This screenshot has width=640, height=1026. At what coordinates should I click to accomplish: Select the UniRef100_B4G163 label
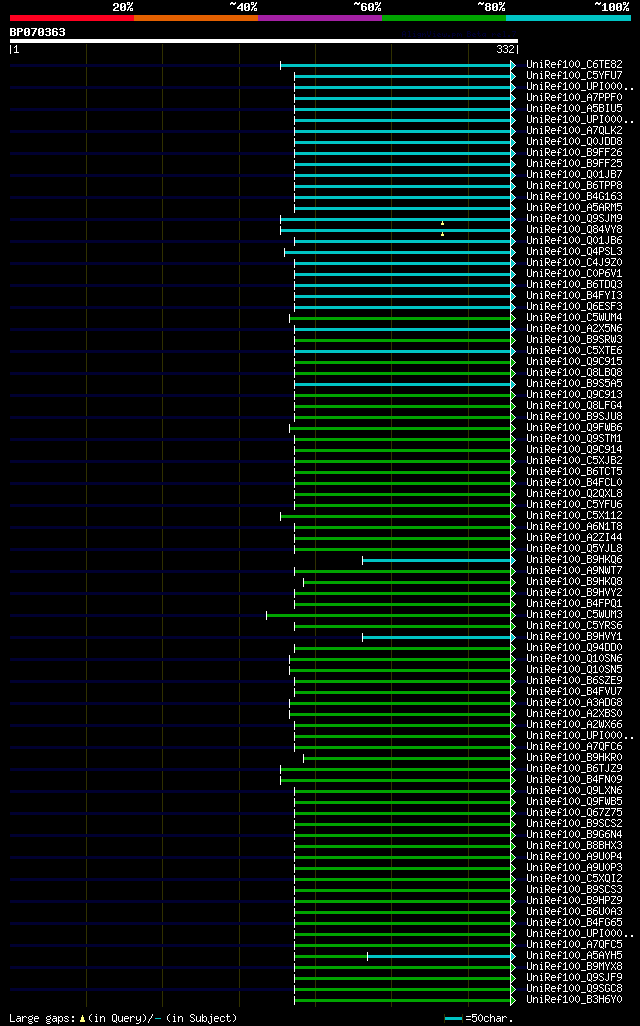click(x=575, y=196)
